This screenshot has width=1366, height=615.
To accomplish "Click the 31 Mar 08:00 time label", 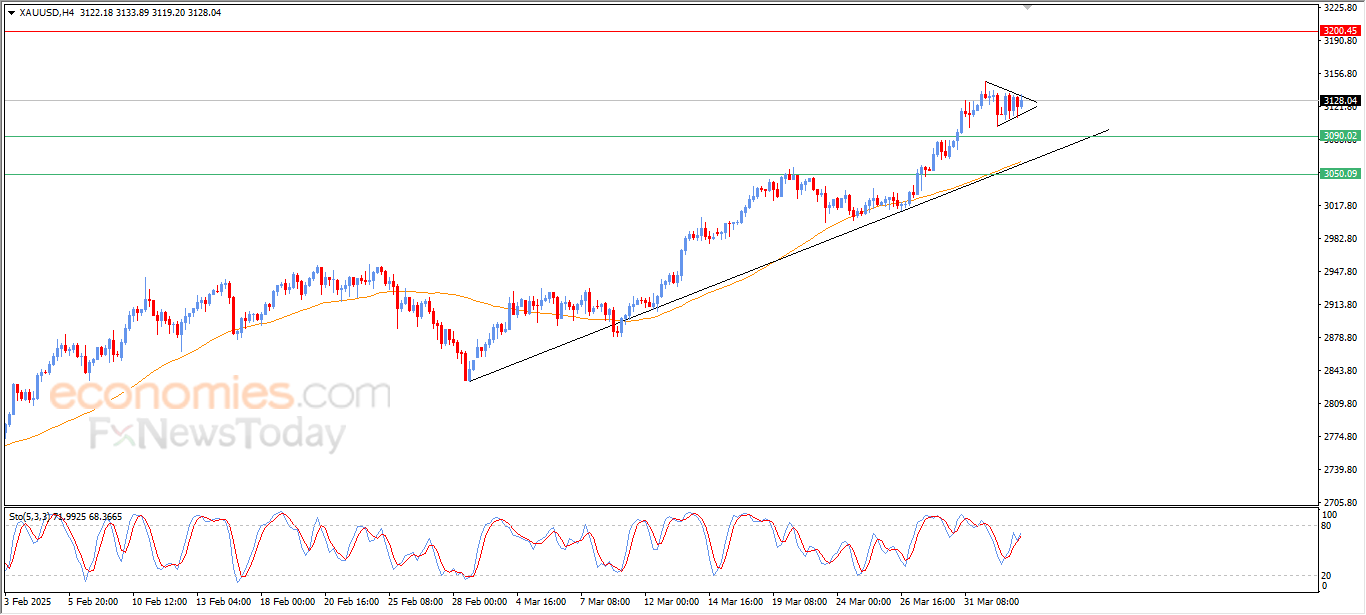I will pyautogui.click(x=993, y=602).
